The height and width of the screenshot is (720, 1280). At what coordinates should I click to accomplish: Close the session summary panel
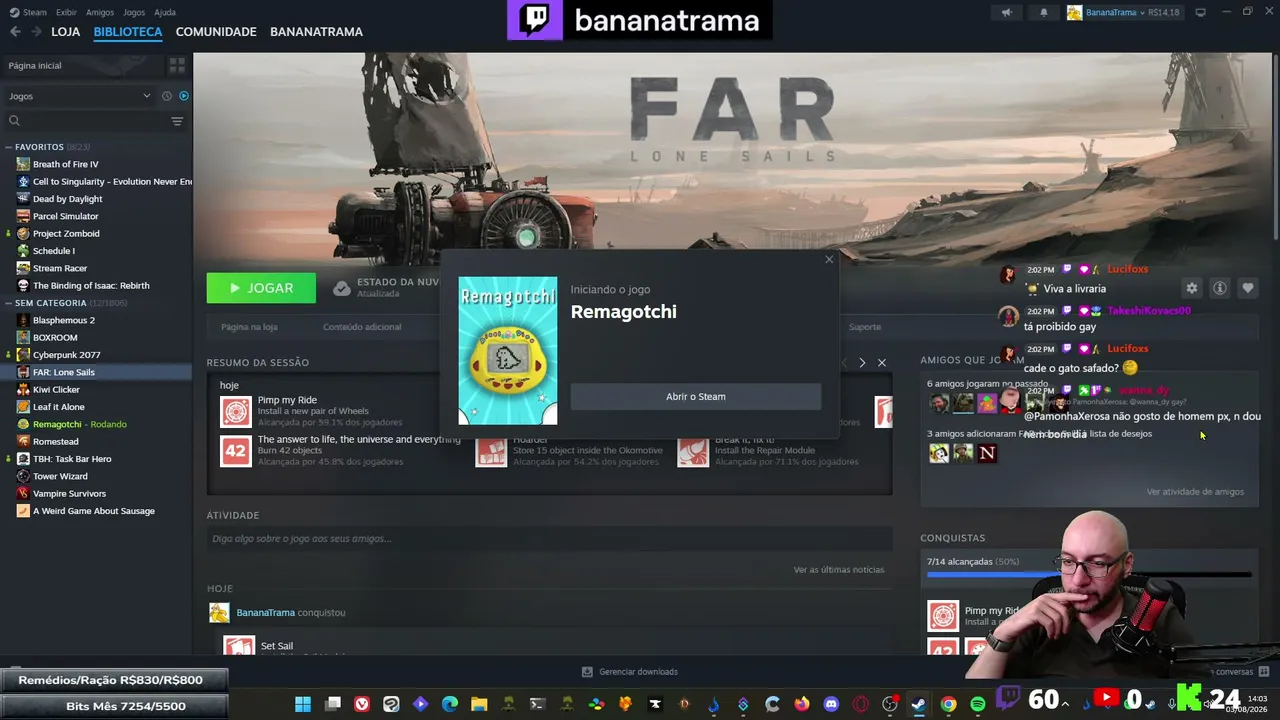882,363
